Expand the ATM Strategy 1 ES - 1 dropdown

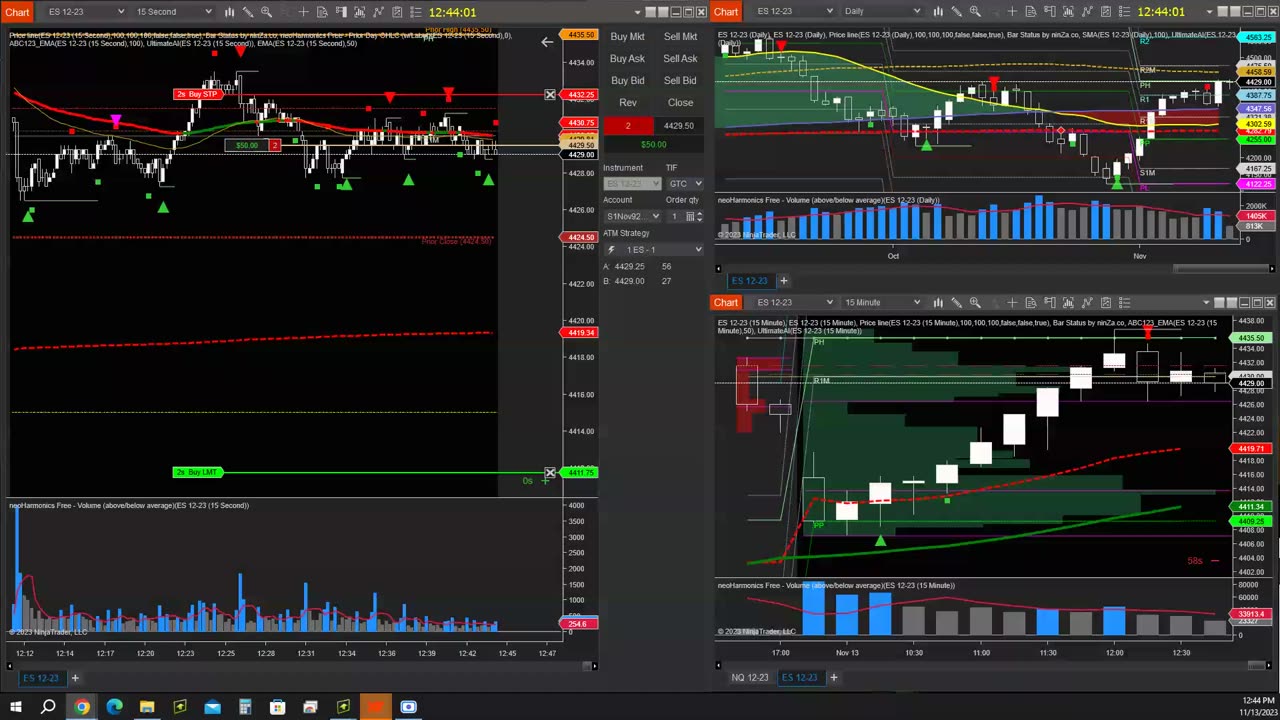[653, 249]
